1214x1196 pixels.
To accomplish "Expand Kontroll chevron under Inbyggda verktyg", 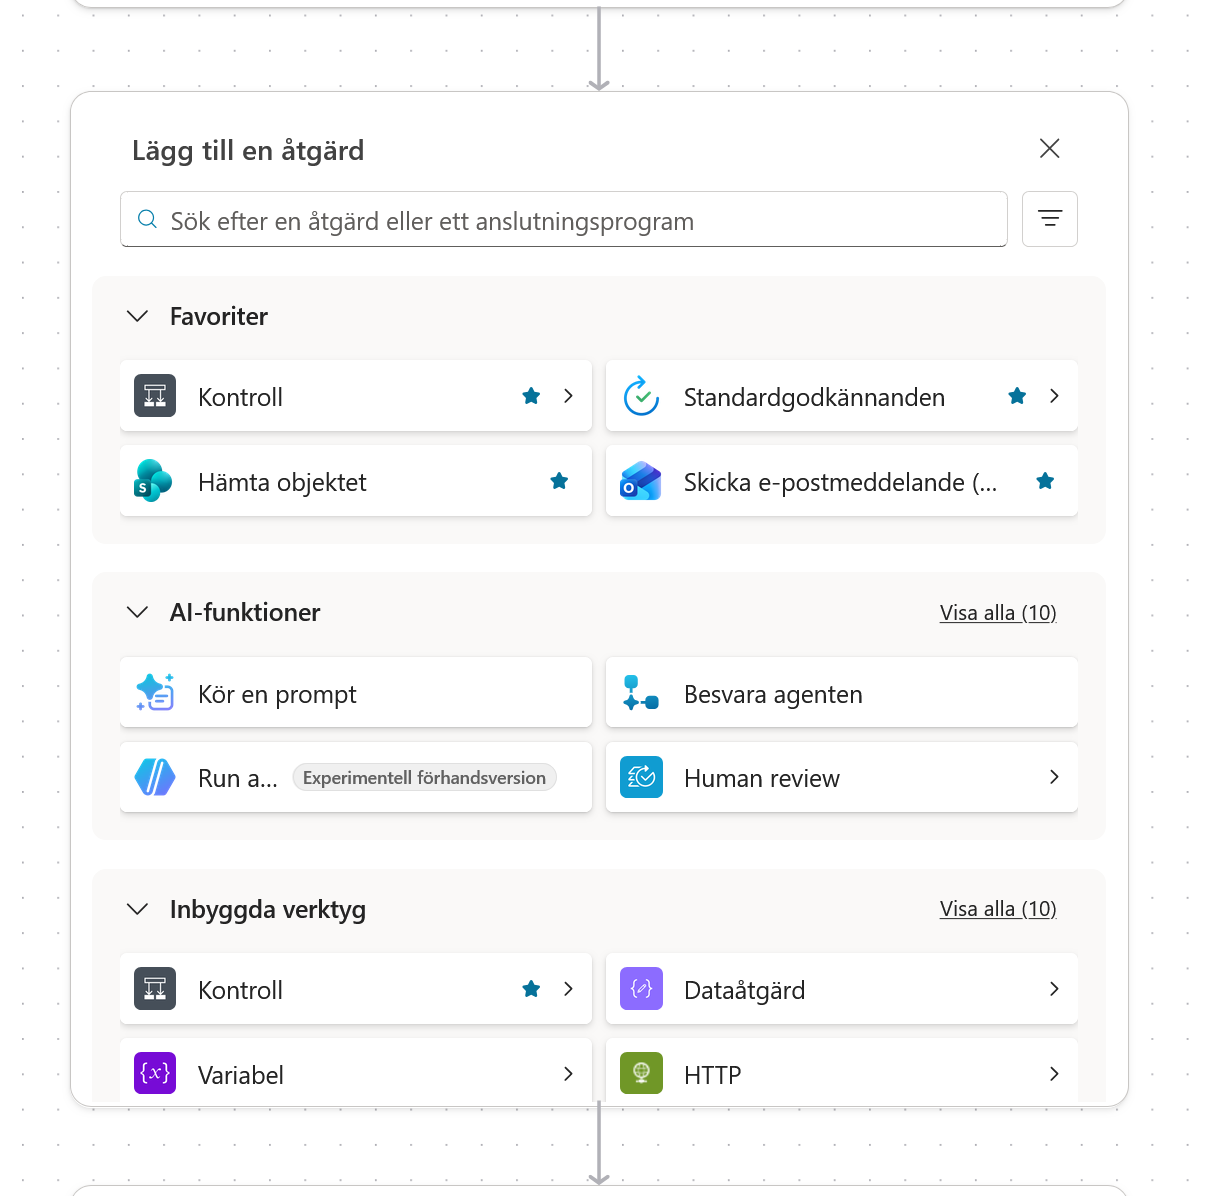I will [x=568, y=989].
